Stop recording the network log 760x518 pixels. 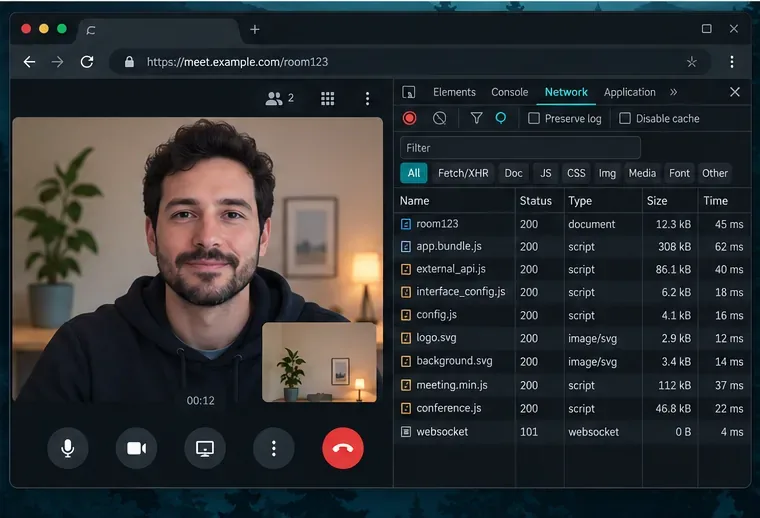(410, 118)
